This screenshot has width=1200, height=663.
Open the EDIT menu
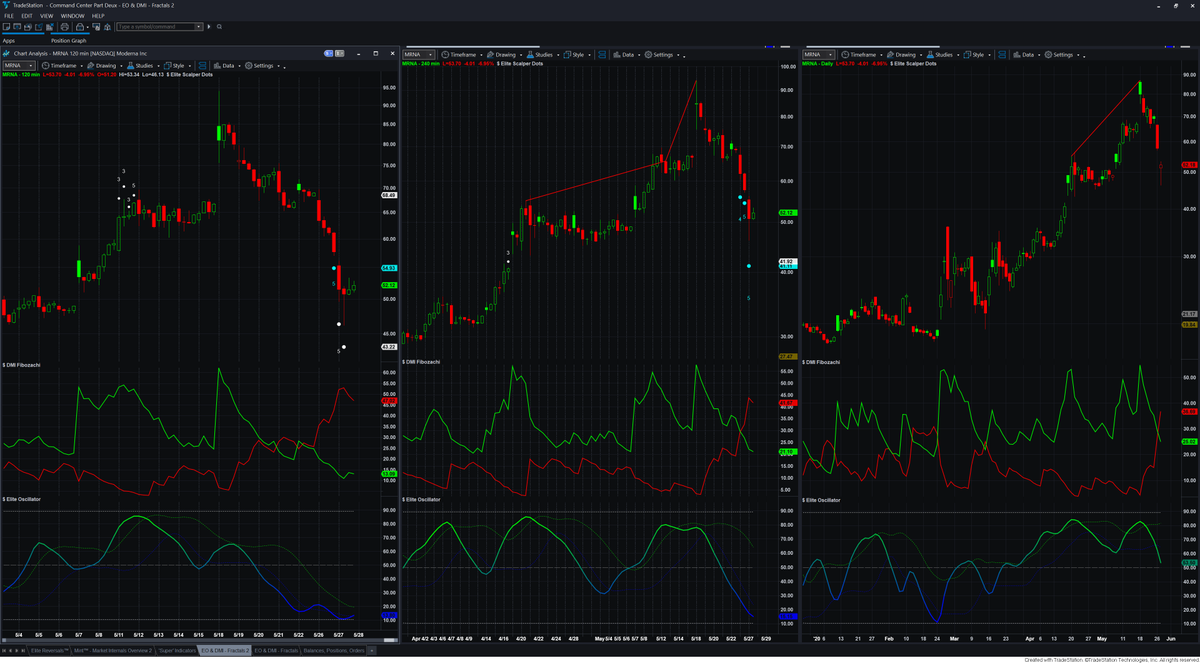click(x=27, y=16)
